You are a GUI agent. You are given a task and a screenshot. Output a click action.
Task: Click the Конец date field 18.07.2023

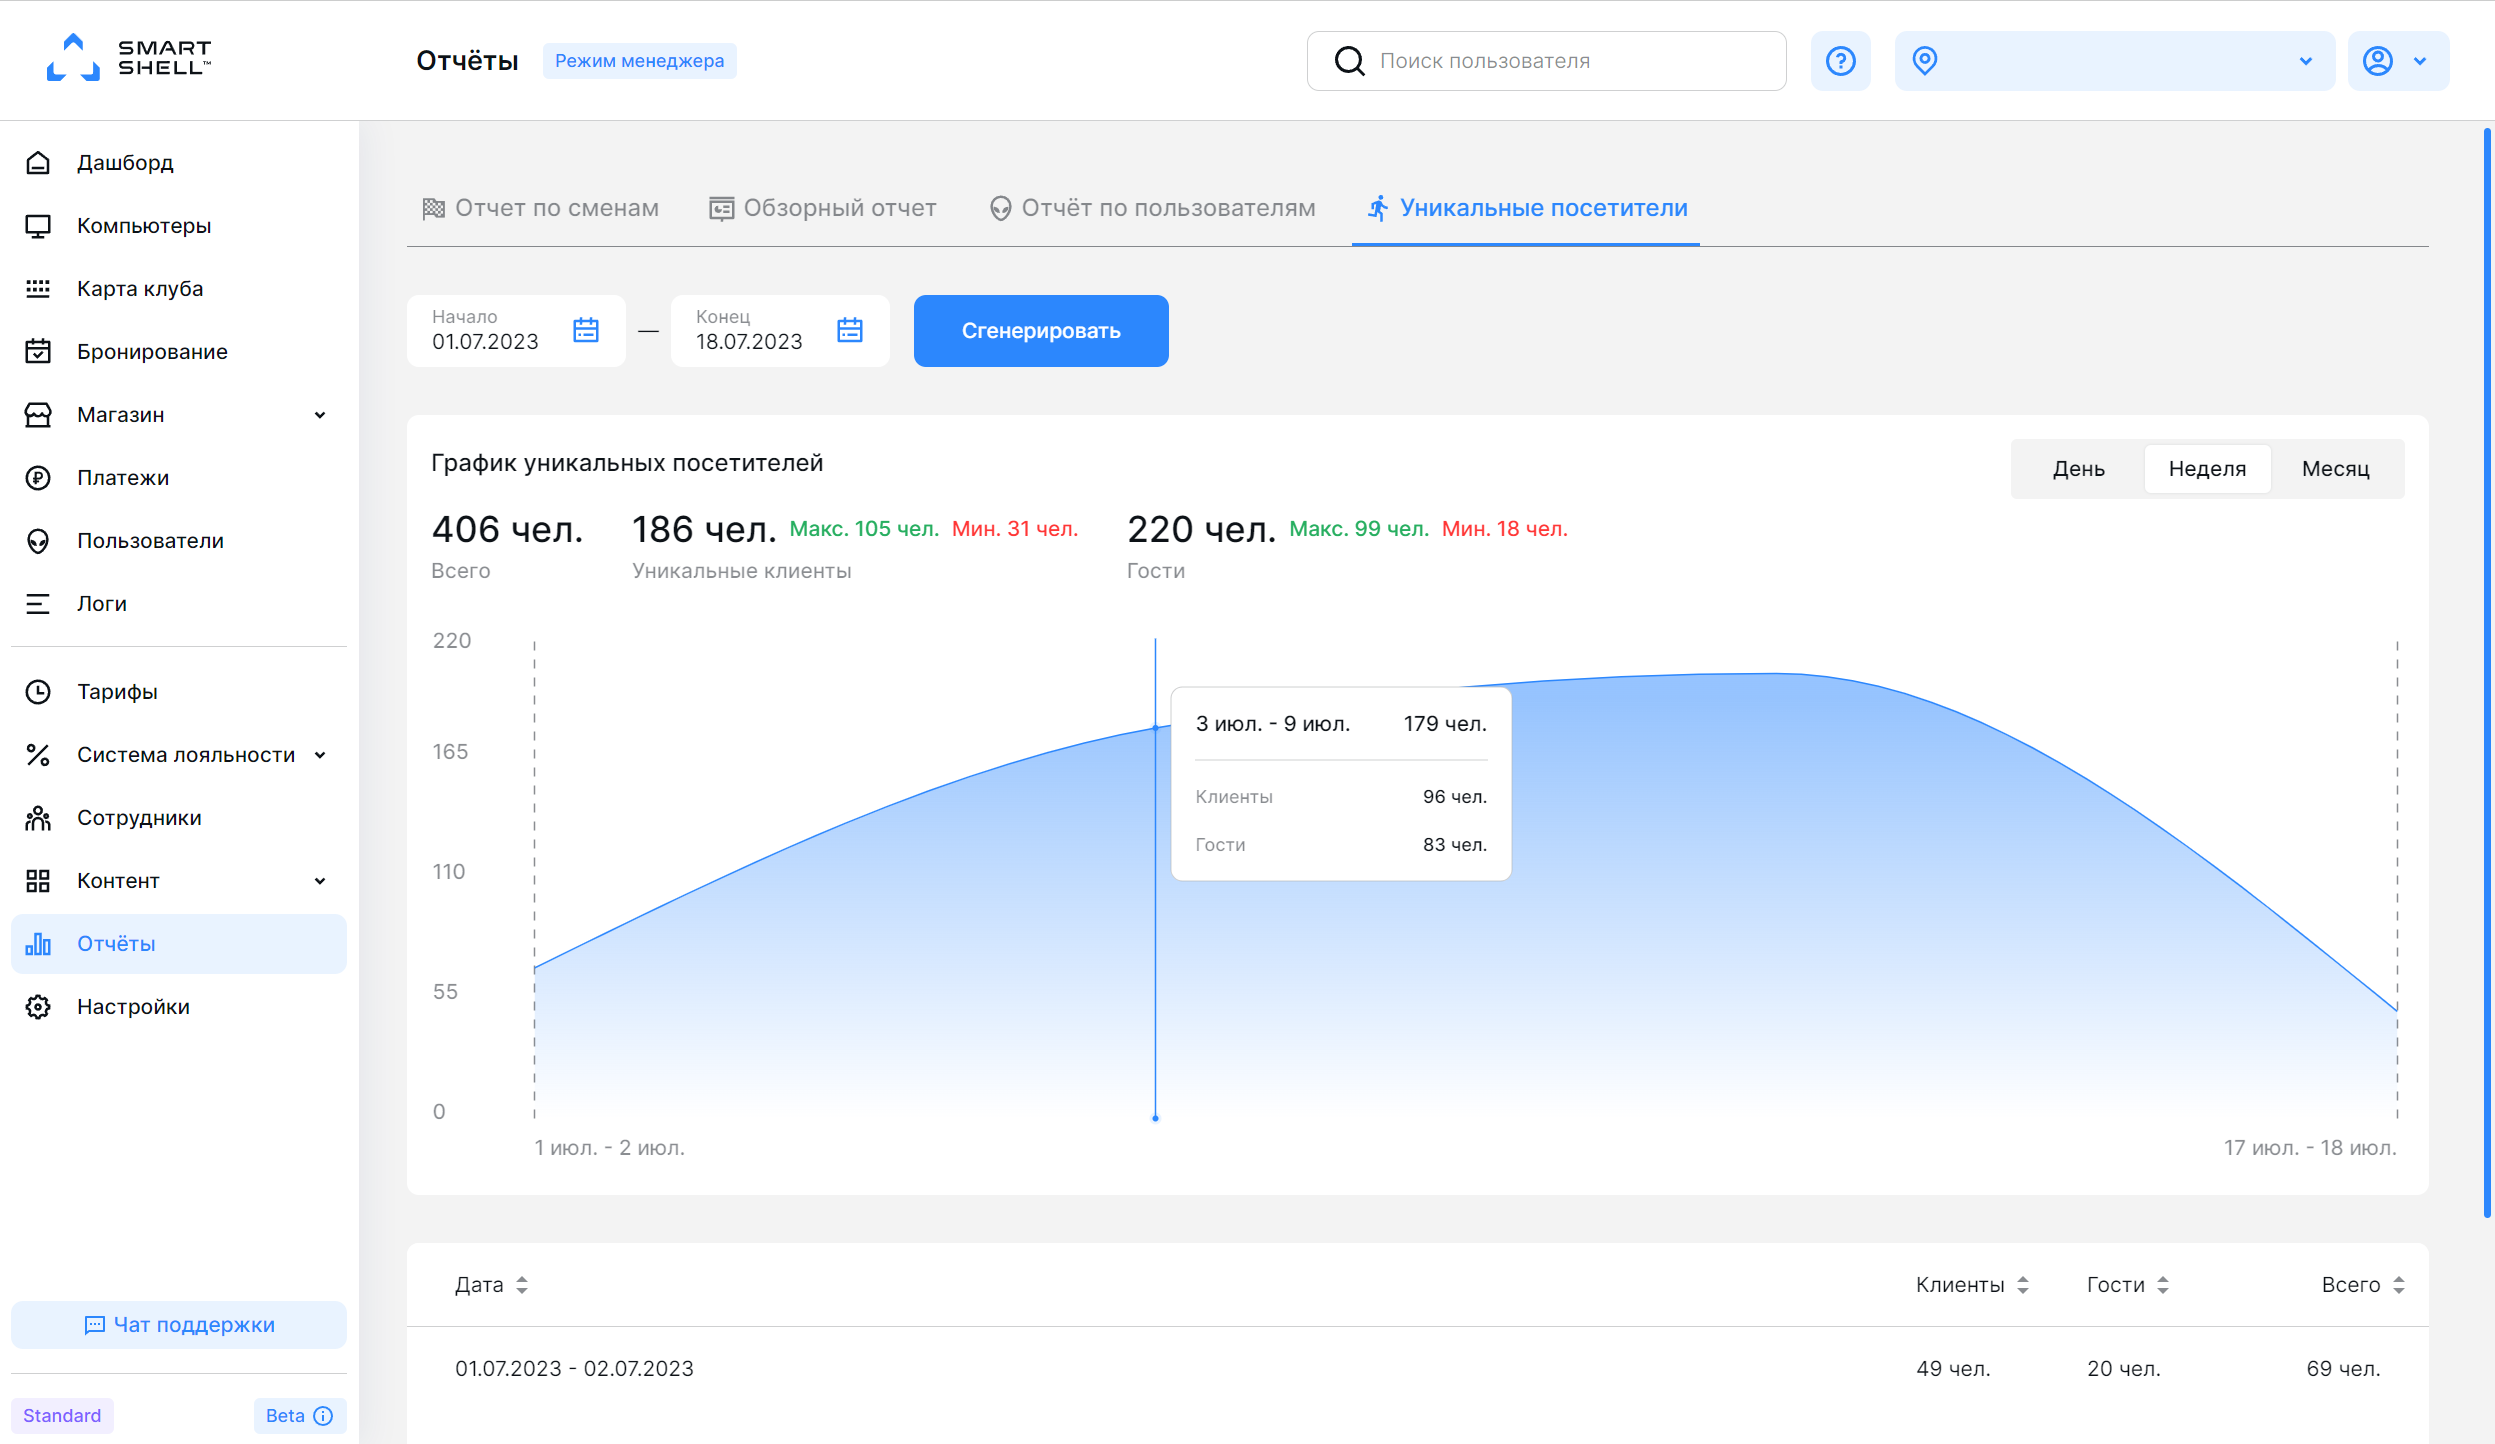(x=780, y=331)
